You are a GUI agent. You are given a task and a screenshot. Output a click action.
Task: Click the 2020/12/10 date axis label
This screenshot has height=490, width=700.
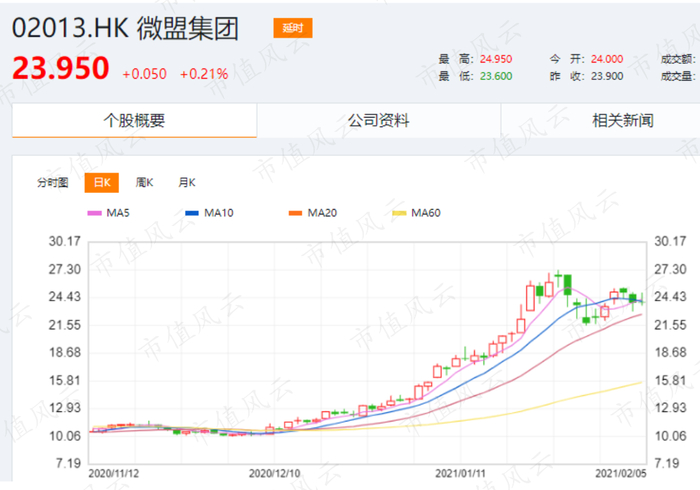(x=274, y=473)
